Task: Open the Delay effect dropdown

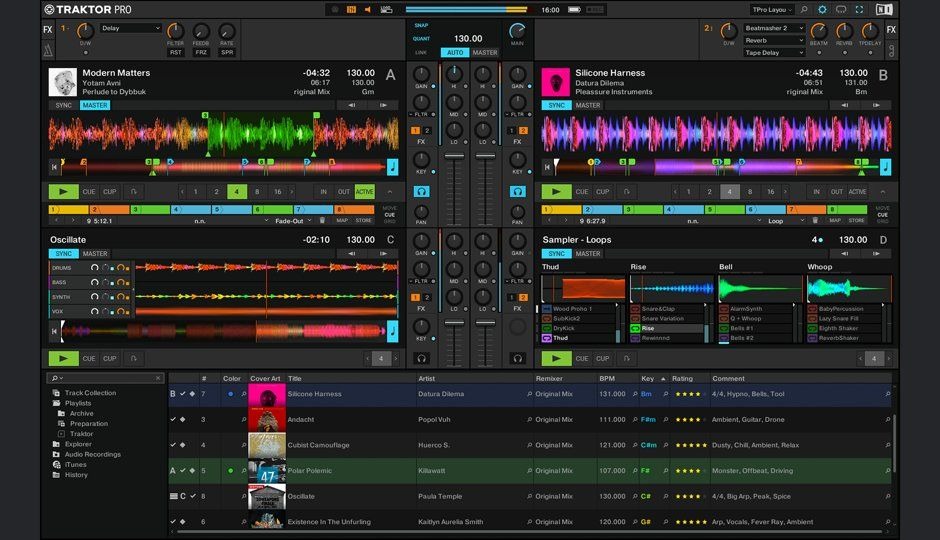Action: [x=131, y=28]
